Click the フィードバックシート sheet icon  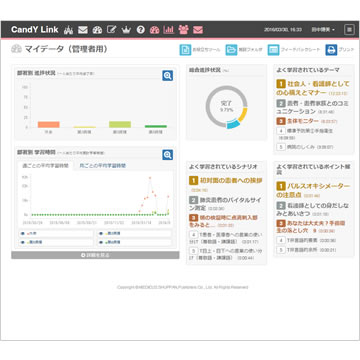pos(274,50)
